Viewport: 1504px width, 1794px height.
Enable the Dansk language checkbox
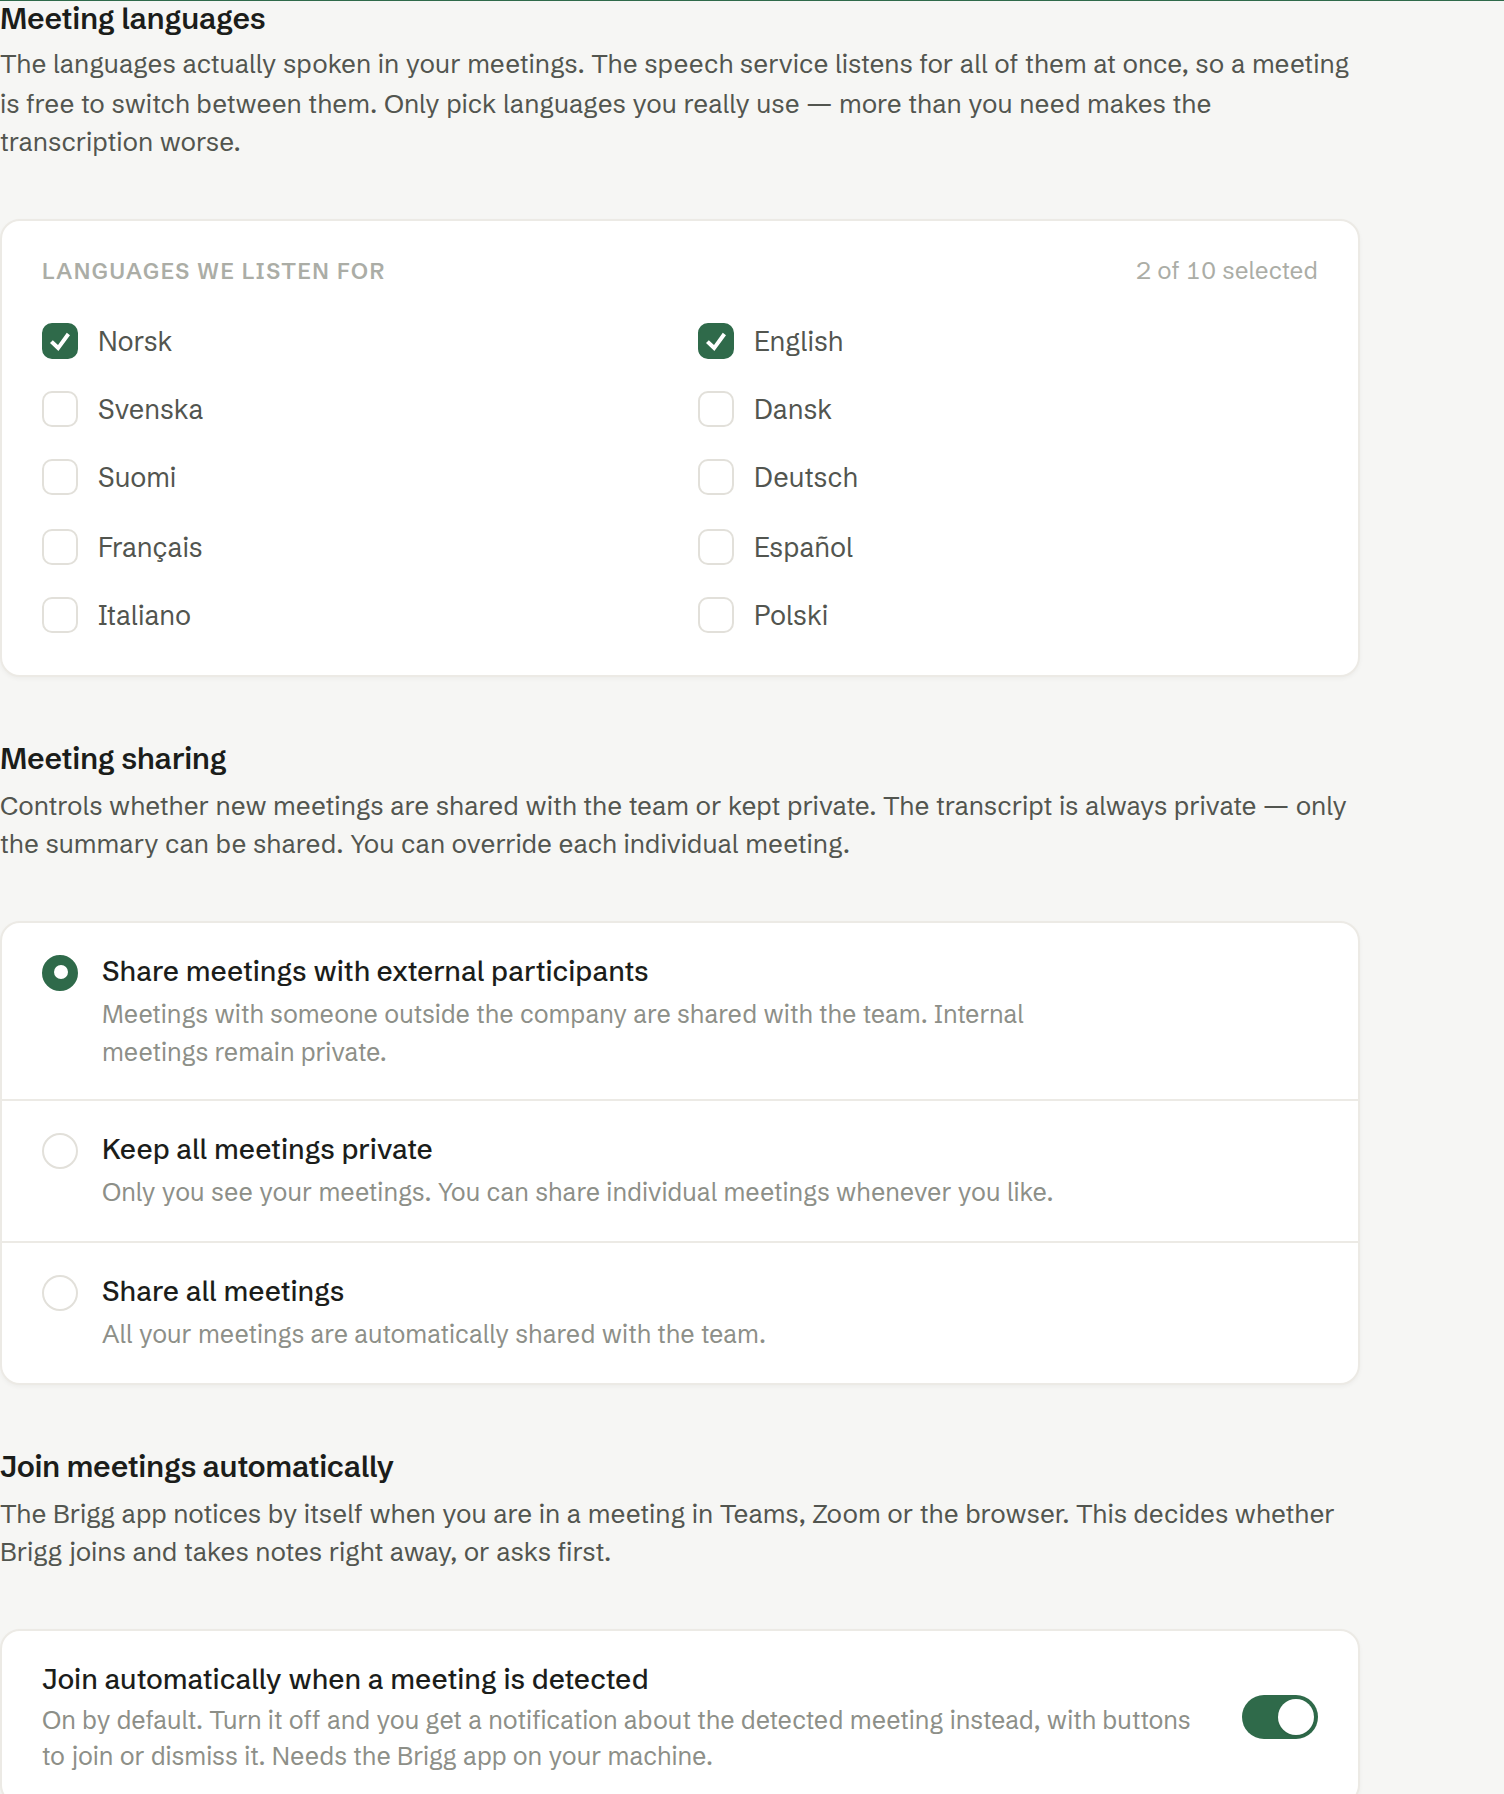click(x=716, y=409)
